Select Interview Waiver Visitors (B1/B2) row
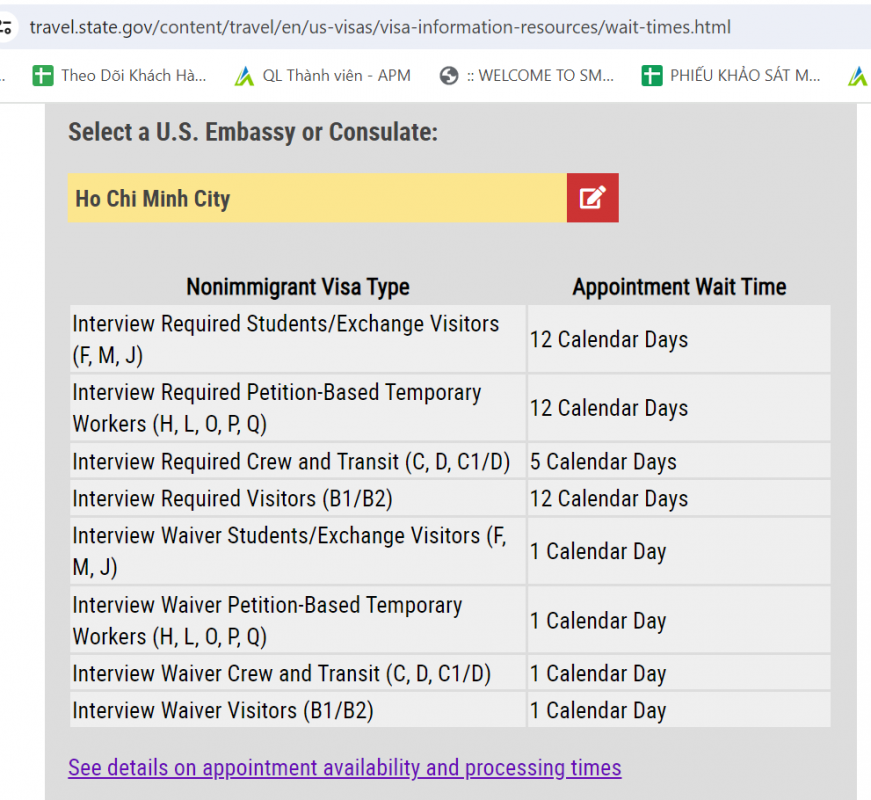This screenshot has height=800, width=871. click(x=450, y=710)
